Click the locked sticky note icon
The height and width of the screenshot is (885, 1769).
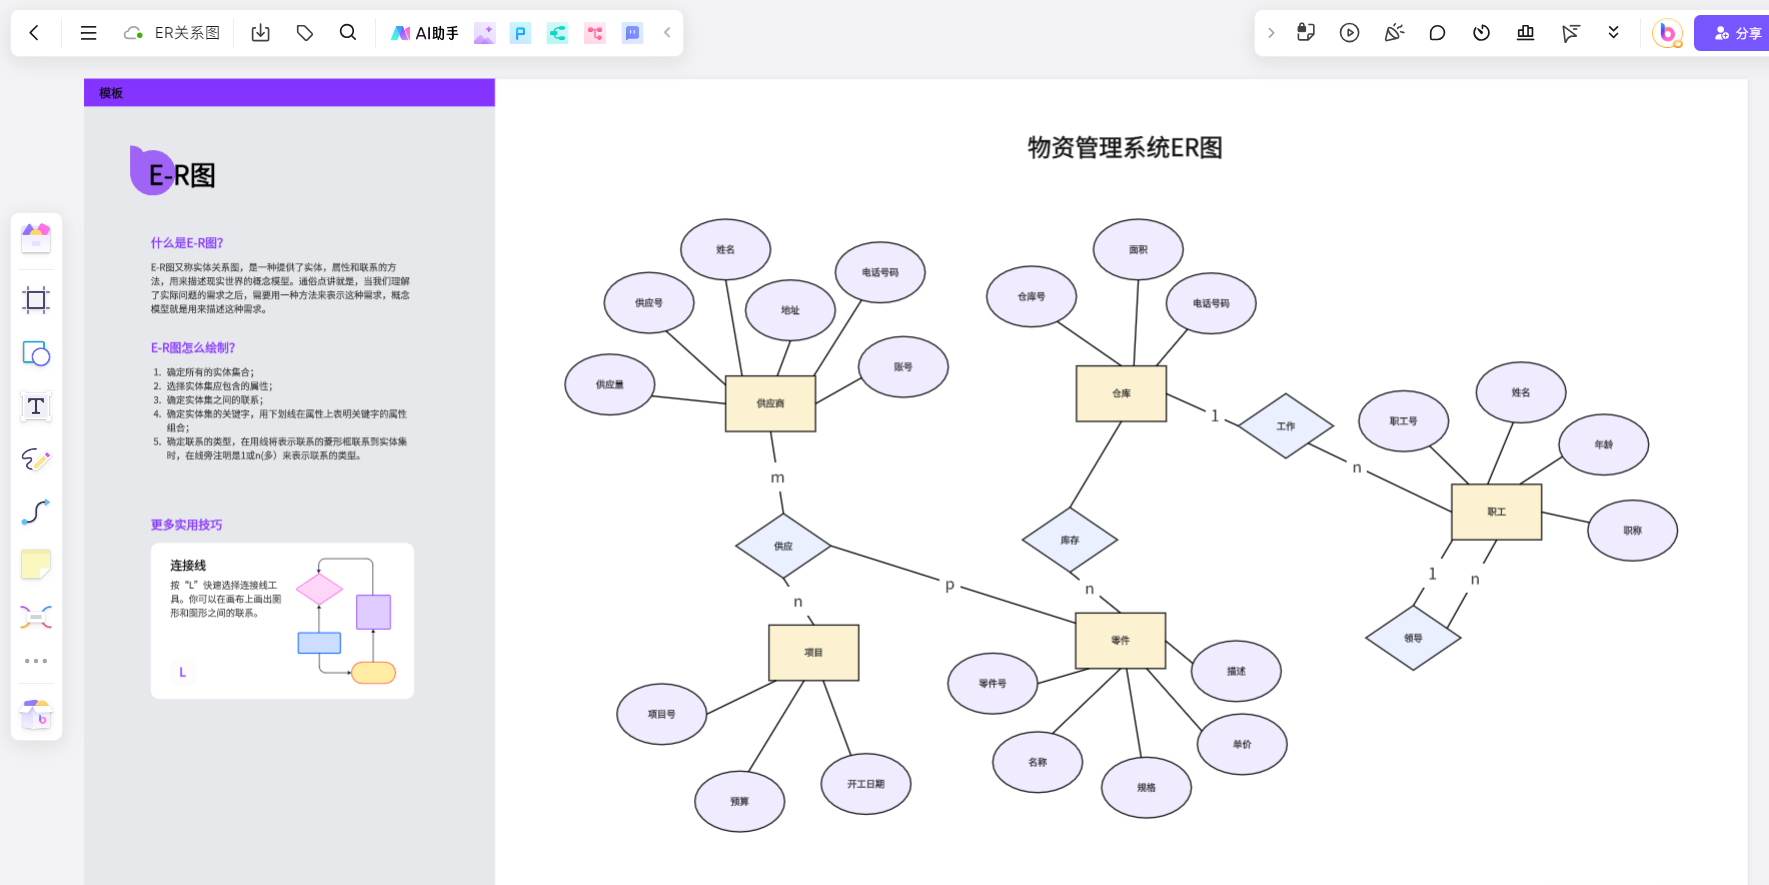pyautogui.click(x=1306, y=33)
